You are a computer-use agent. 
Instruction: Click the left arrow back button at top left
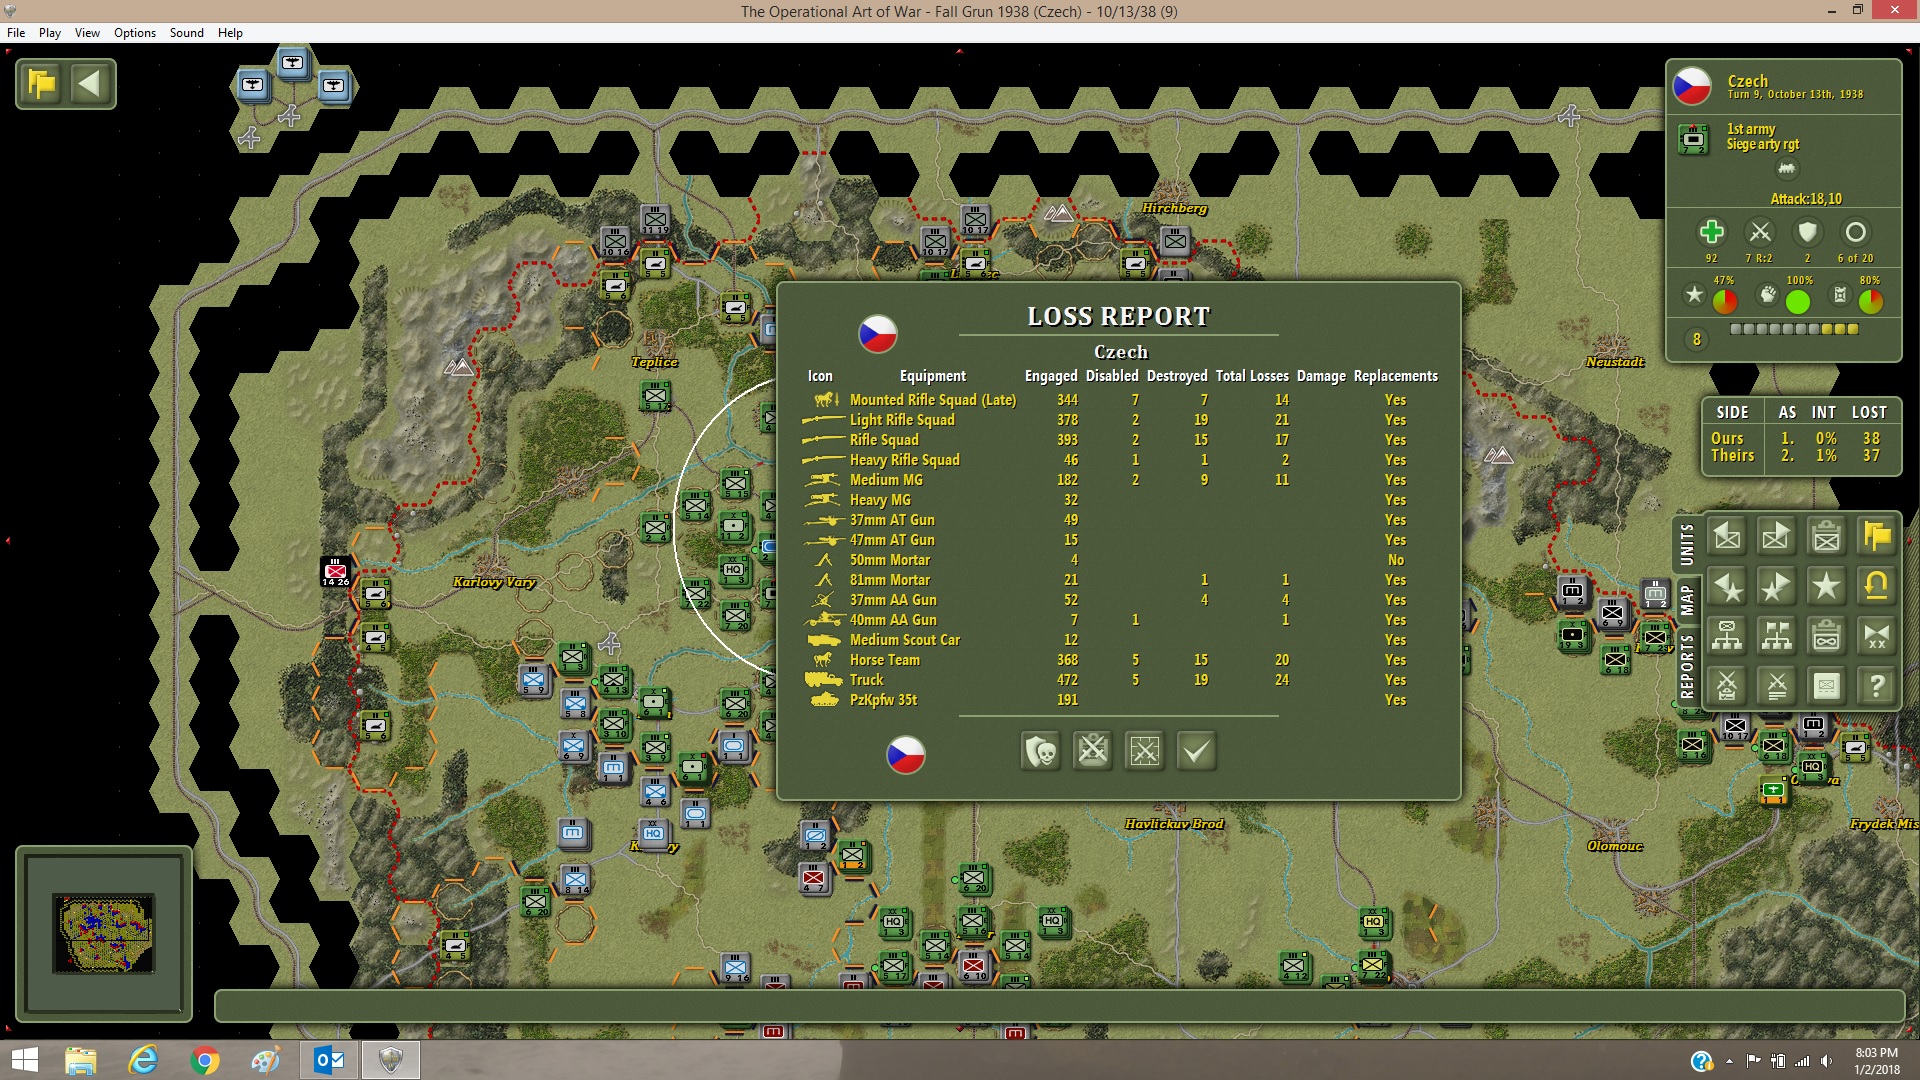click(x=90, y=83)
